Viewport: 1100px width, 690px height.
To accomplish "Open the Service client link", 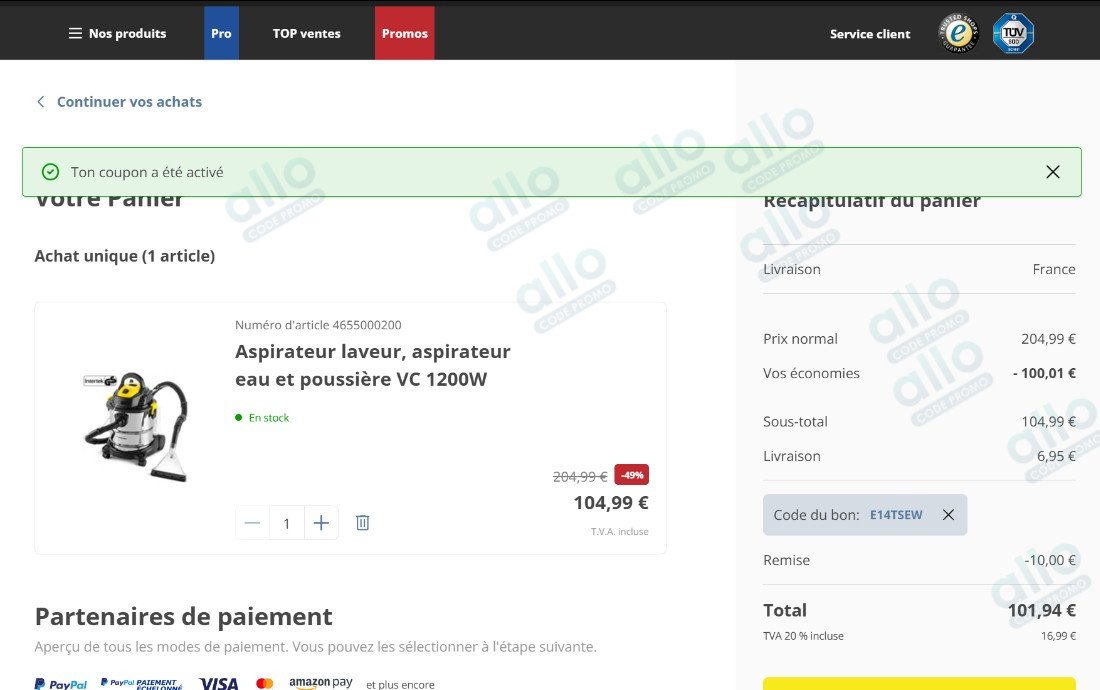I will click(x=870, y=34).
